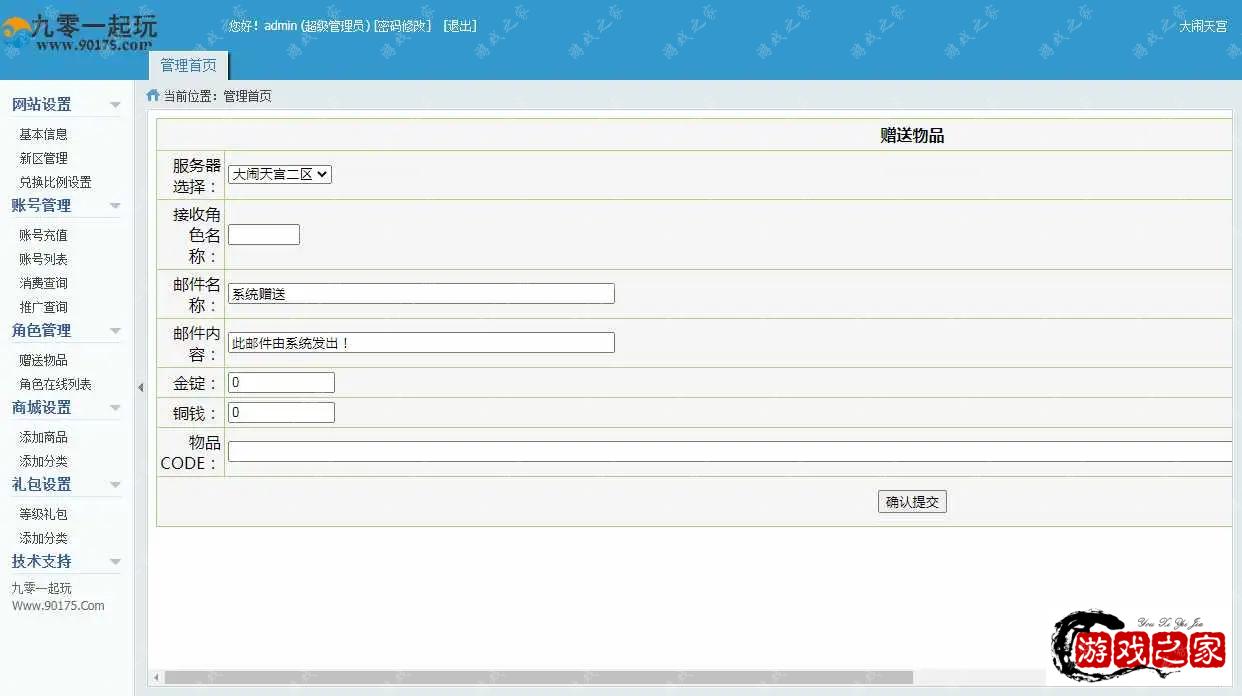Viewport: 1242px width, 696px height.
Task: Click the home icon in the breadcrumb bar
Action: [x=151, y=96]
